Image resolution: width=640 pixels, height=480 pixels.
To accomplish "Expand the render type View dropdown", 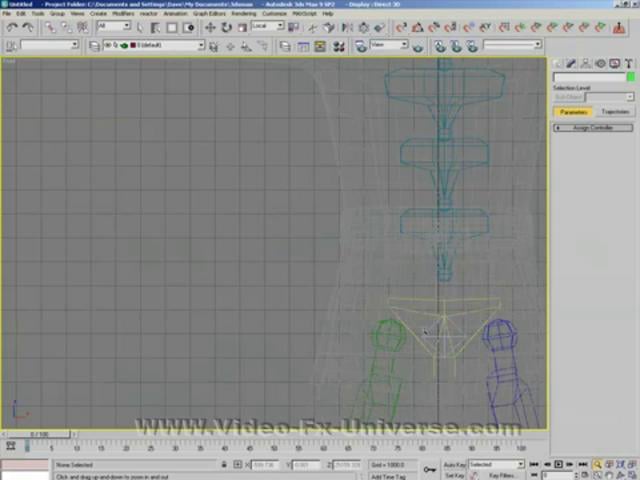I will tap(389, 44).
